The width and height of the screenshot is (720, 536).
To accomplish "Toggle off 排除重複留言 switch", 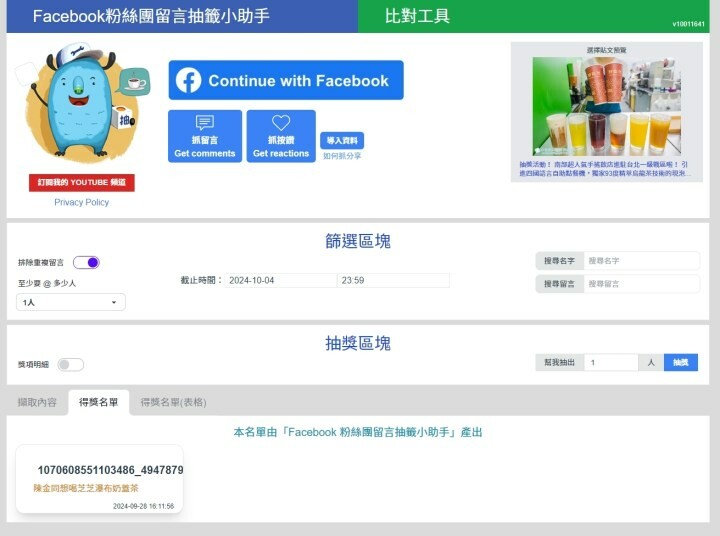I will pos(86,262).
